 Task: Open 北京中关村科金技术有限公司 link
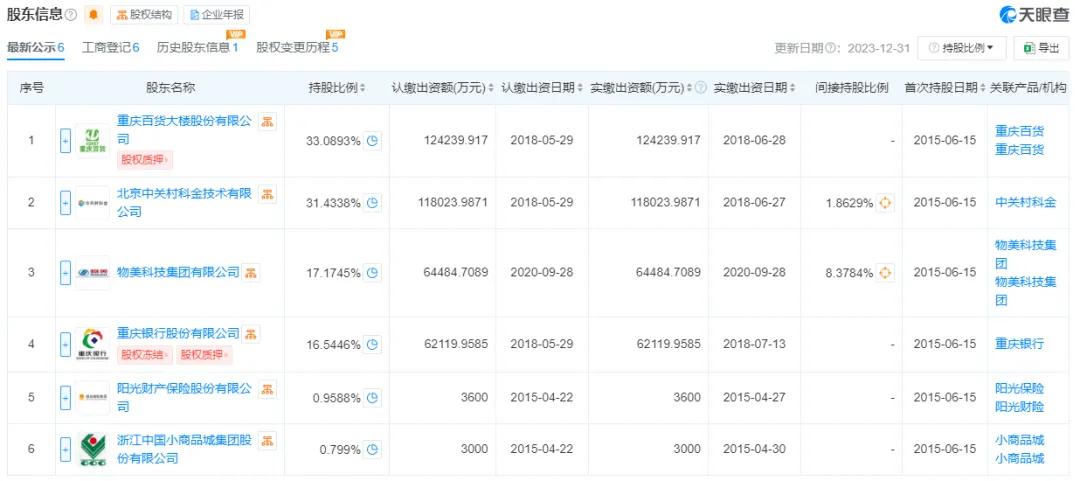click(185, 203)
